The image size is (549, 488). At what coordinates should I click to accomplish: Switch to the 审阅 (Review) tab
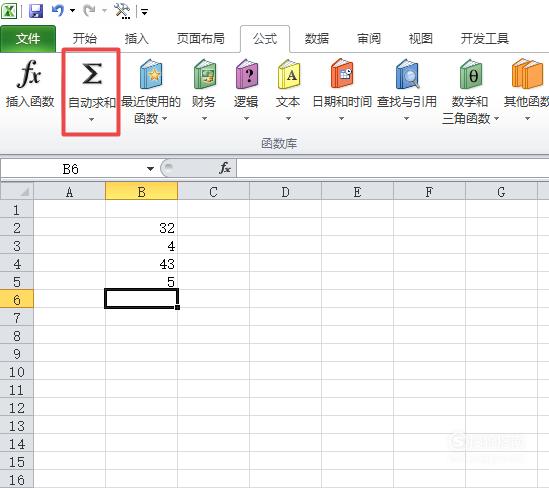click(369, 39)
